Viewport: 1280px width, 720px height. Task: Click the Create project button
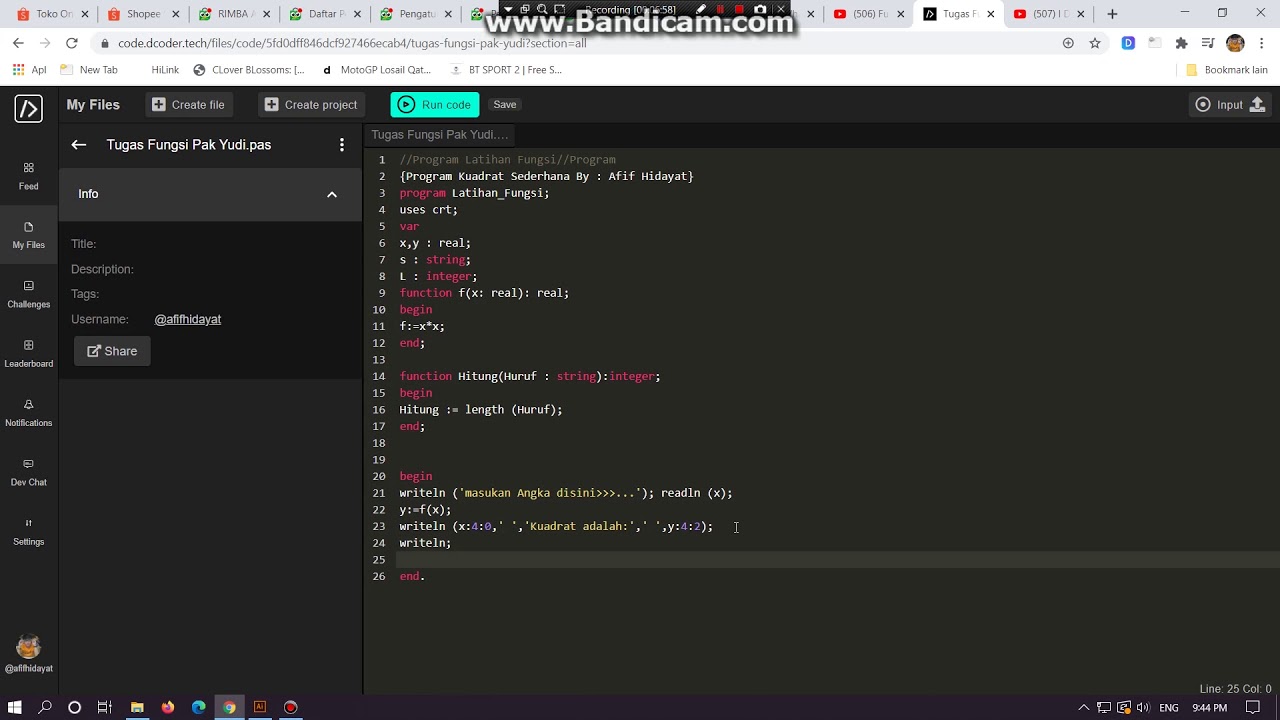(311, 104)
